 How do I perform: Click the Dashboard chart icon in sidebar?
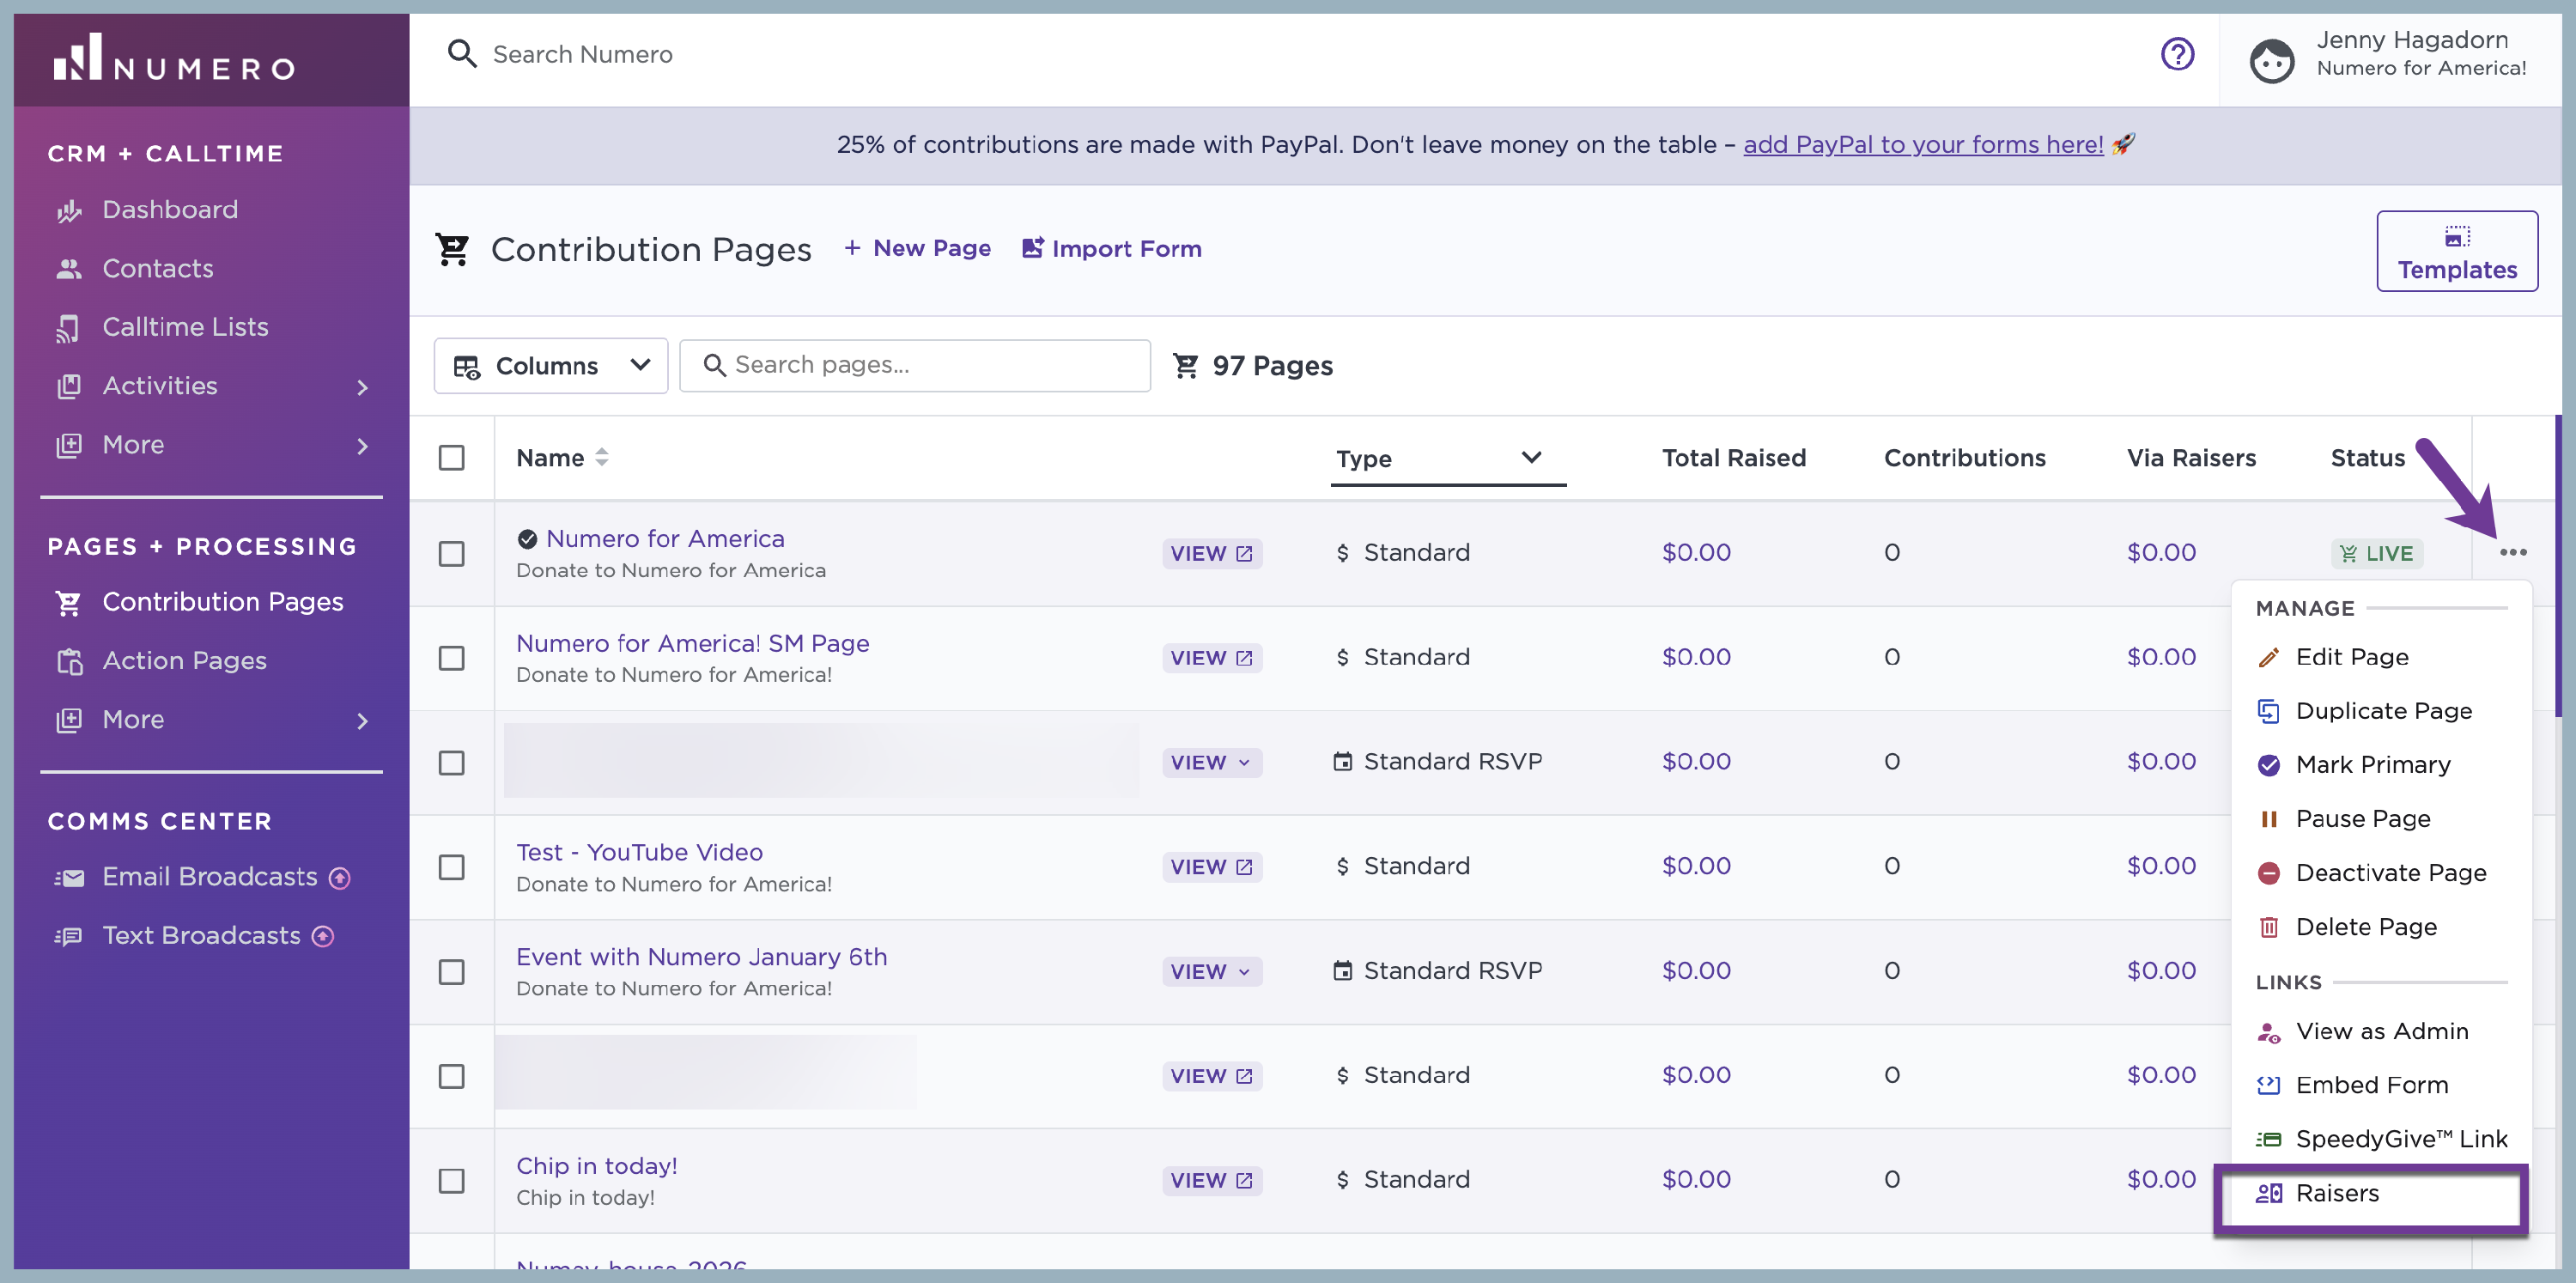click(x=69, y=210)
